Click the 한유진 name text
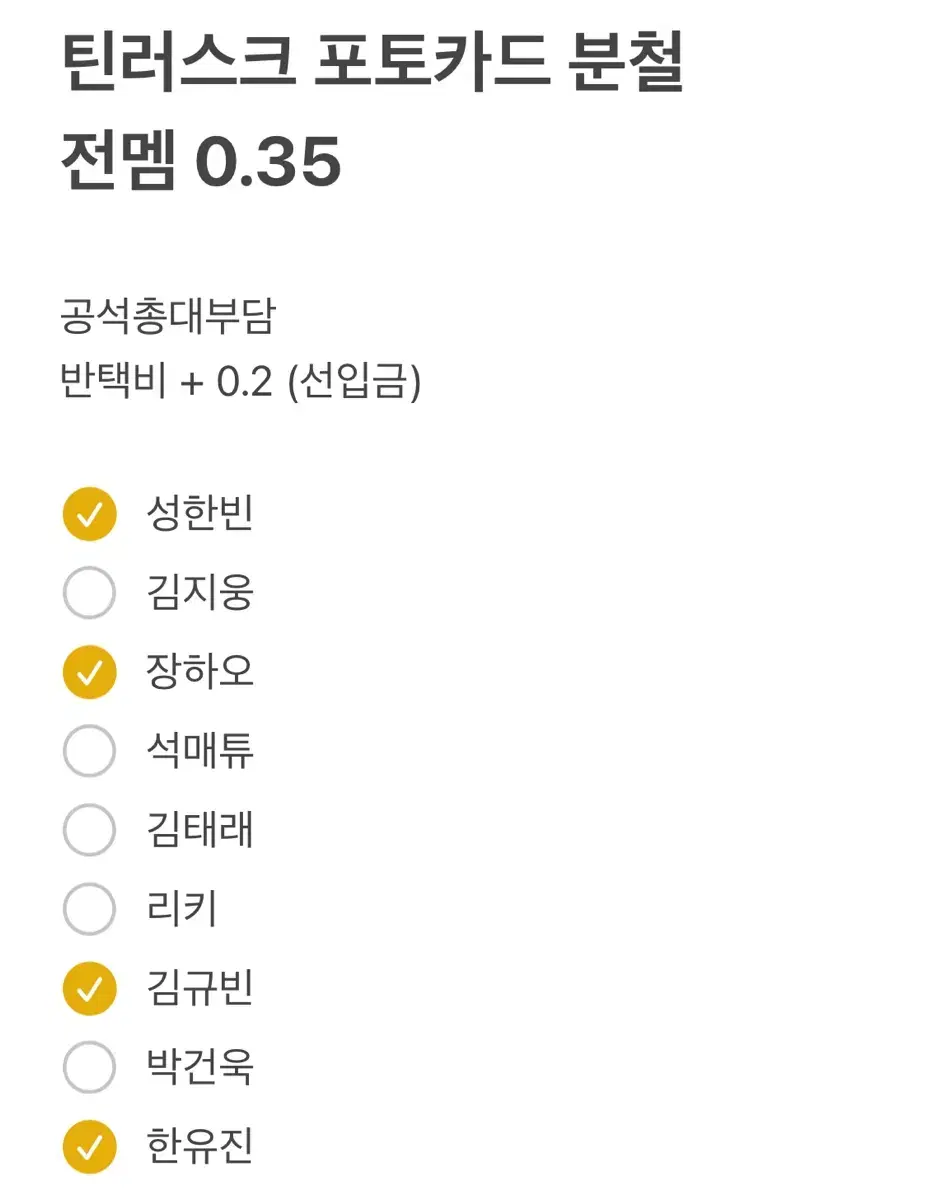This screenshot has height=1200, width=927. click(200, 1145)
